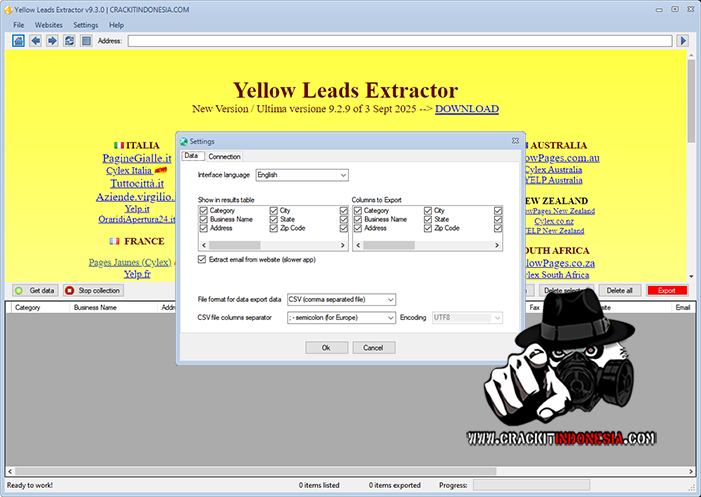Open the Interface language dropdown
The image size is (701, 497).
pyautogui.click(x=301, y=175)
